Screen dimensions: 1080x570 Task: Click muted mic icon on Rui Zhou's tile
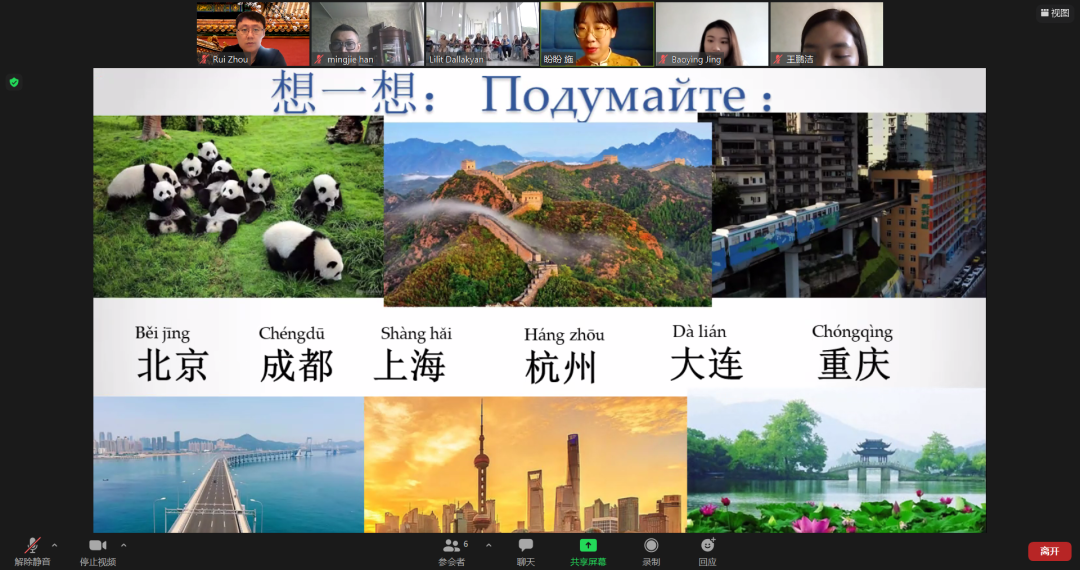204,59
